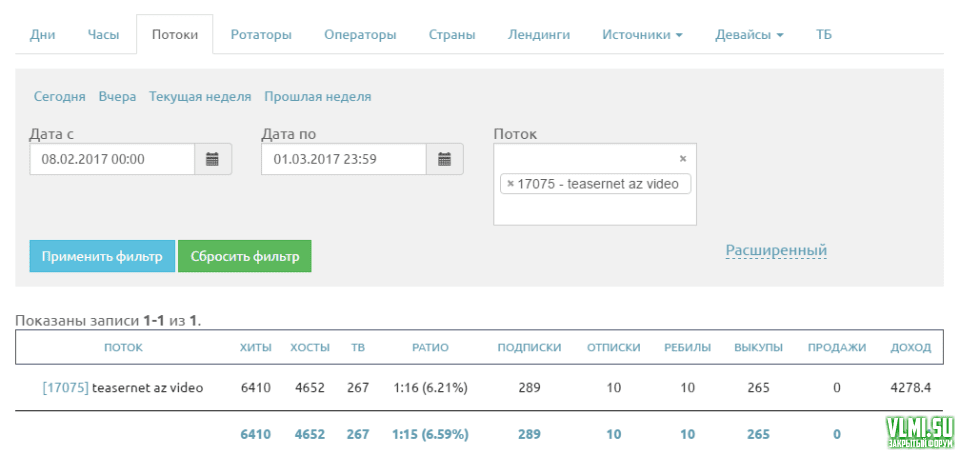Open calendar picker for 'Дата с'
960x456 pixels.
click(212, 159)
